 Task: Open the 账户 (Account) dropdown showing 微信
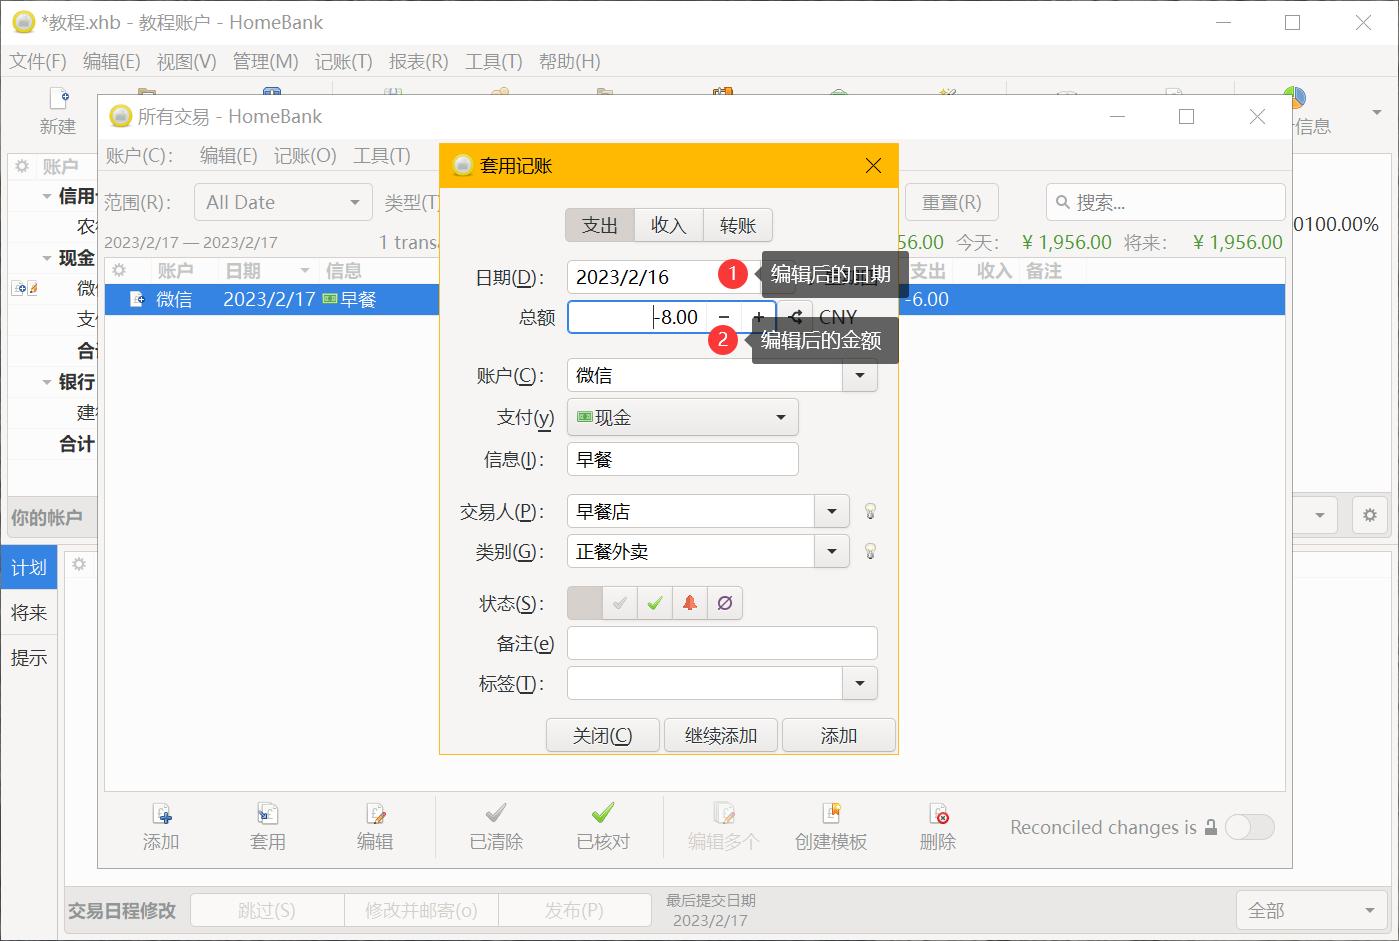pos(859,375)
